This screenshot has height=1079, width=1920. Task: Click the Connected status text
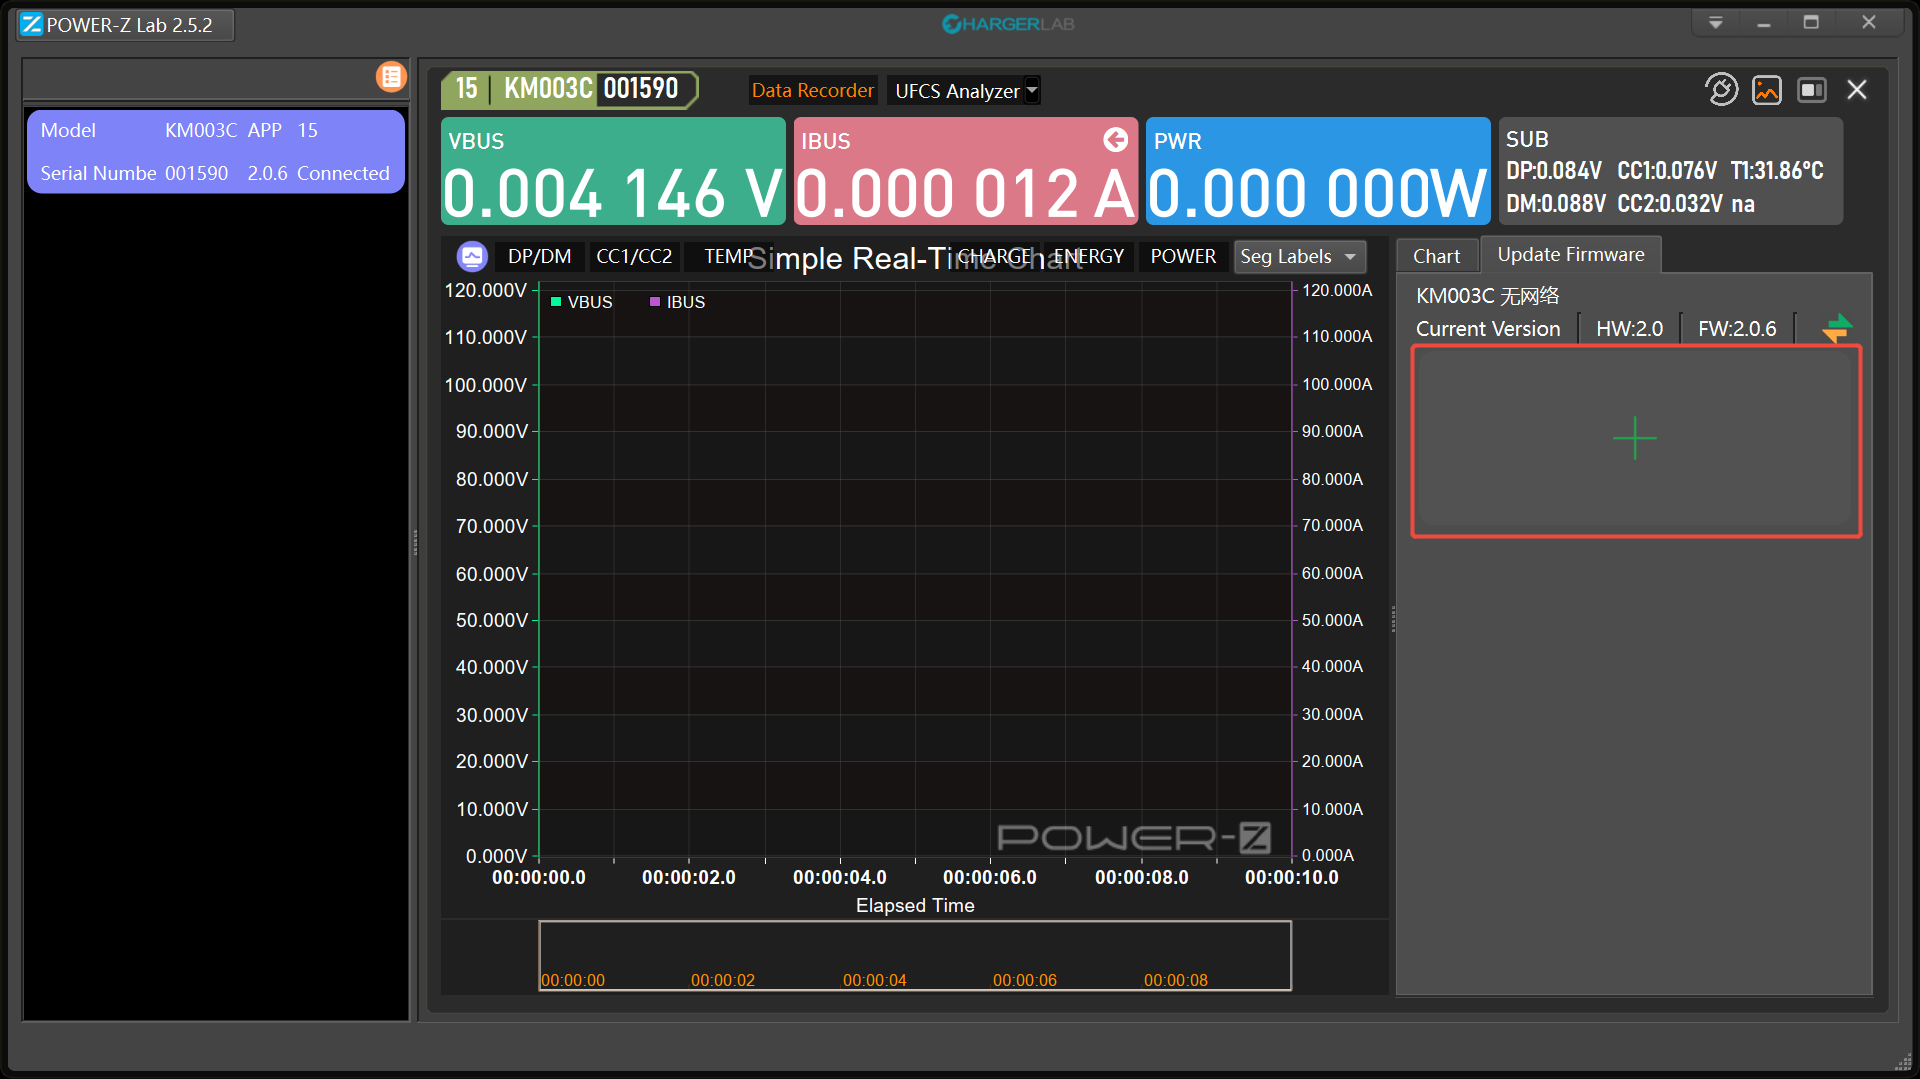343,174
